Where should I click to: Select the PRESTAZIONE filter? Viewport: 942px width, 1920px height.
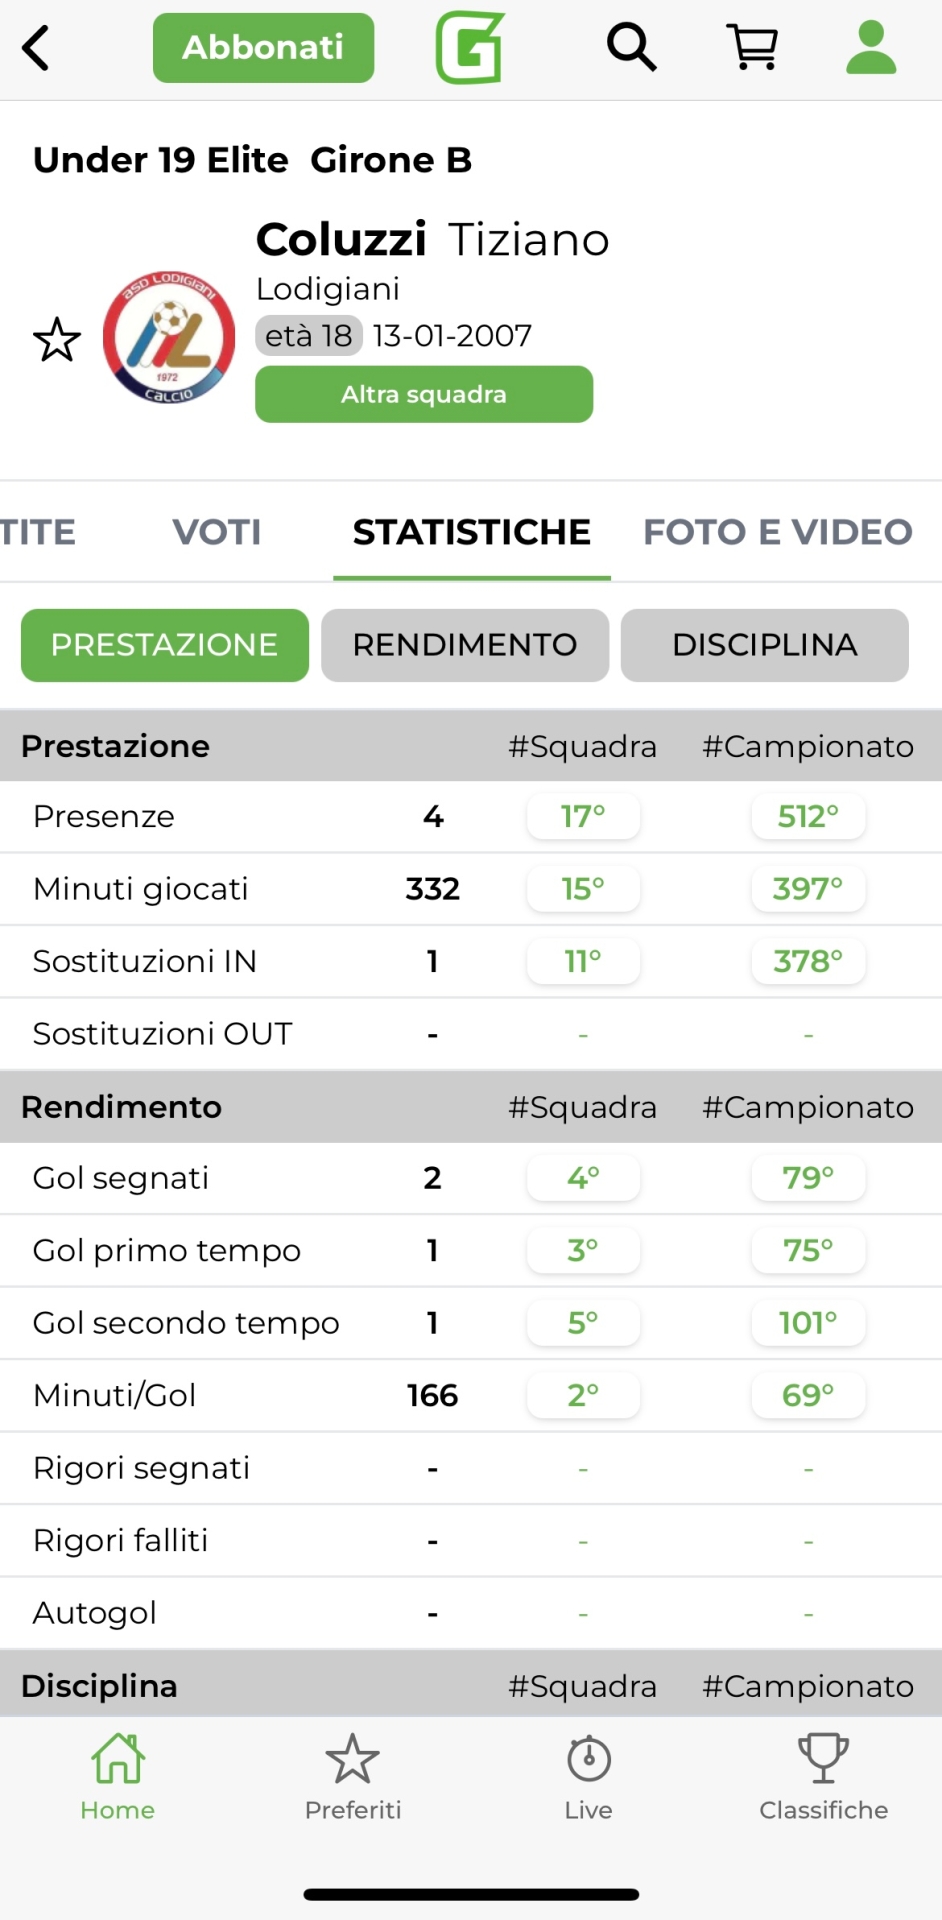165,645
